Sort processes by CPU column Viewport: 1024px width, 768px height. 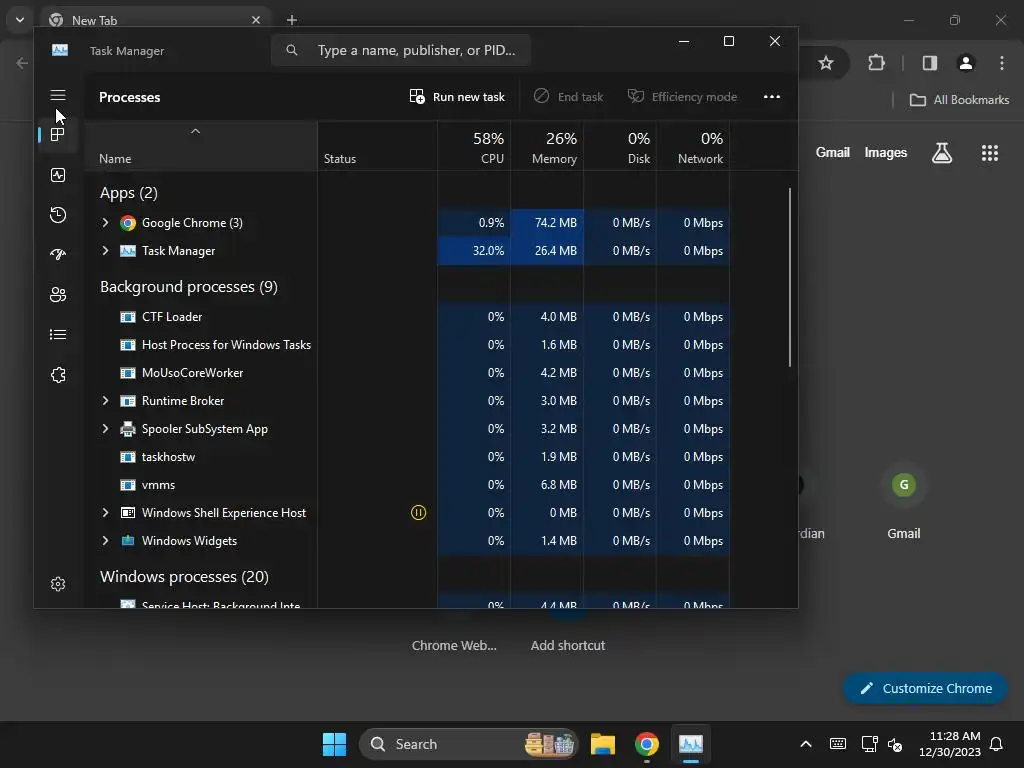474,147
